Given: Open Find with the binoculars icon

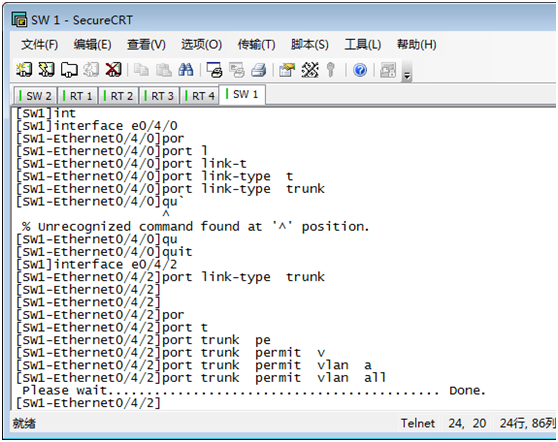Looking at the screenshot, I should (x=186, y=70).
